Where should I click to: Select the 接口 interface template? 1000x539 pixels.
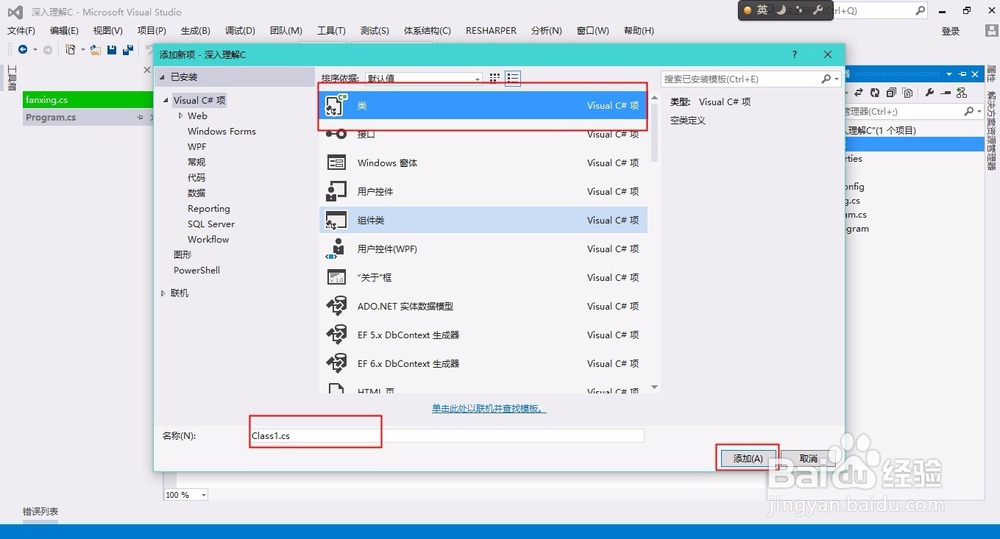click(483, 134)
